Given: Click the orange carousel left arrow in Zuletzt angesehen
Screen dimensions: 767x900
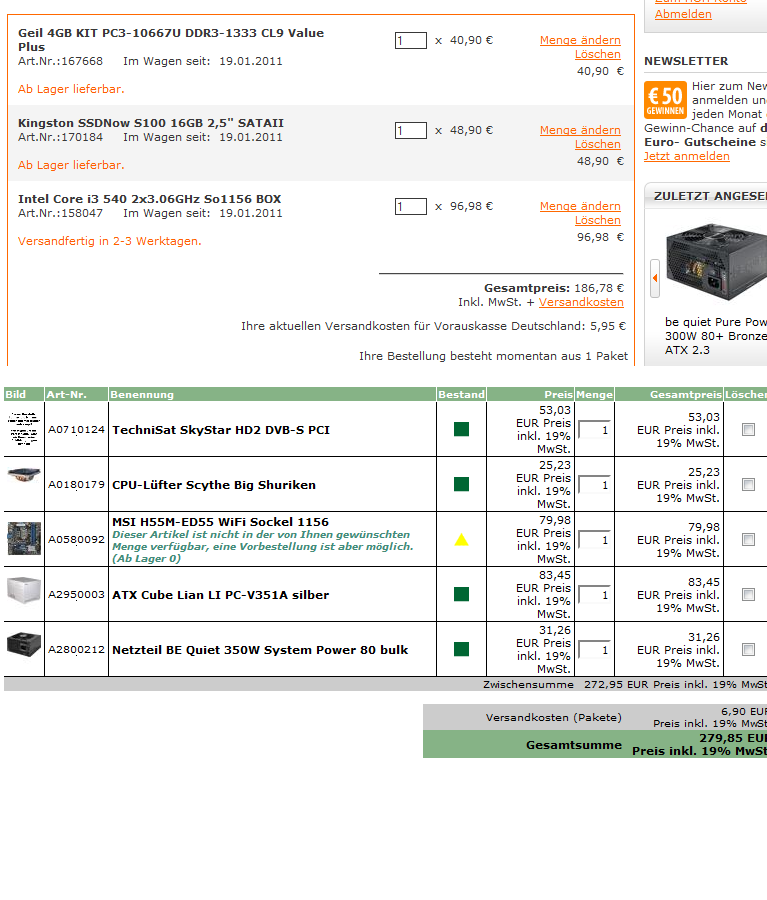Looking at the screenshot, I should [654, 278].
